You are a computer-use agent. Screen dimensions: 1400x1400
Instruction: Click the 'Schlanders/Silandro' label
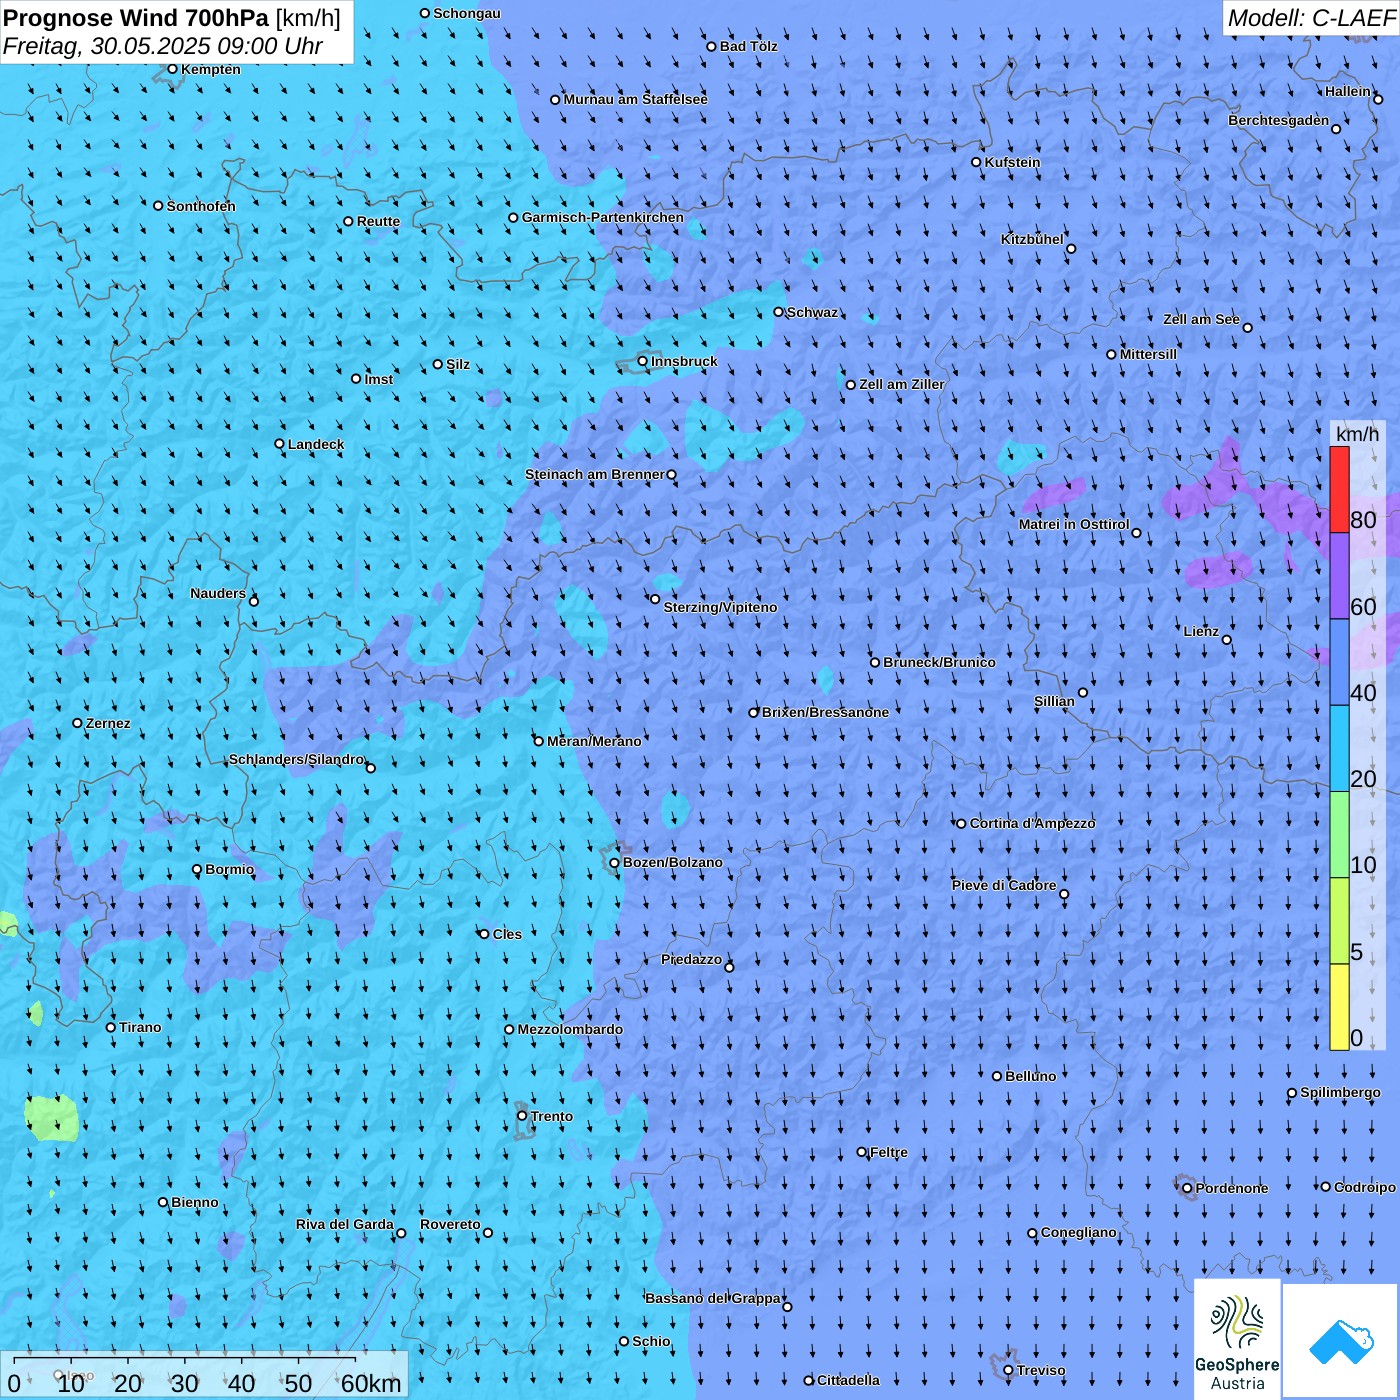[296, 759]
